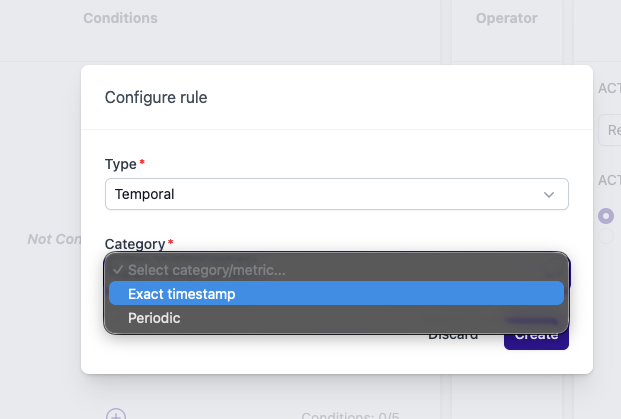Click the chevron arrow in Type field
Screen dimensions: 621x419
point(549,194)
